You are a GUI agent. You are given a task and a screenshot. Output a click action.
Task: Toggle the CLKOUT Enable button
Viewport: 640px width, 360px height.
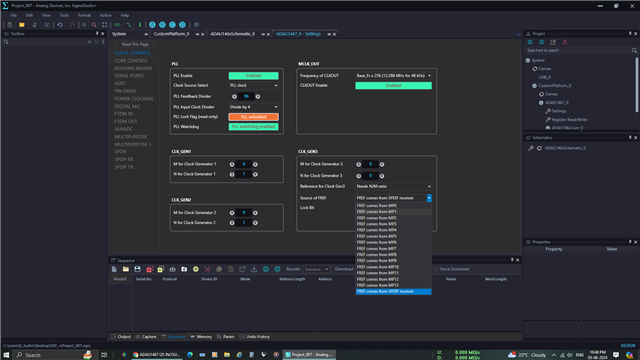pyautogui.click(x=393, y=86)
